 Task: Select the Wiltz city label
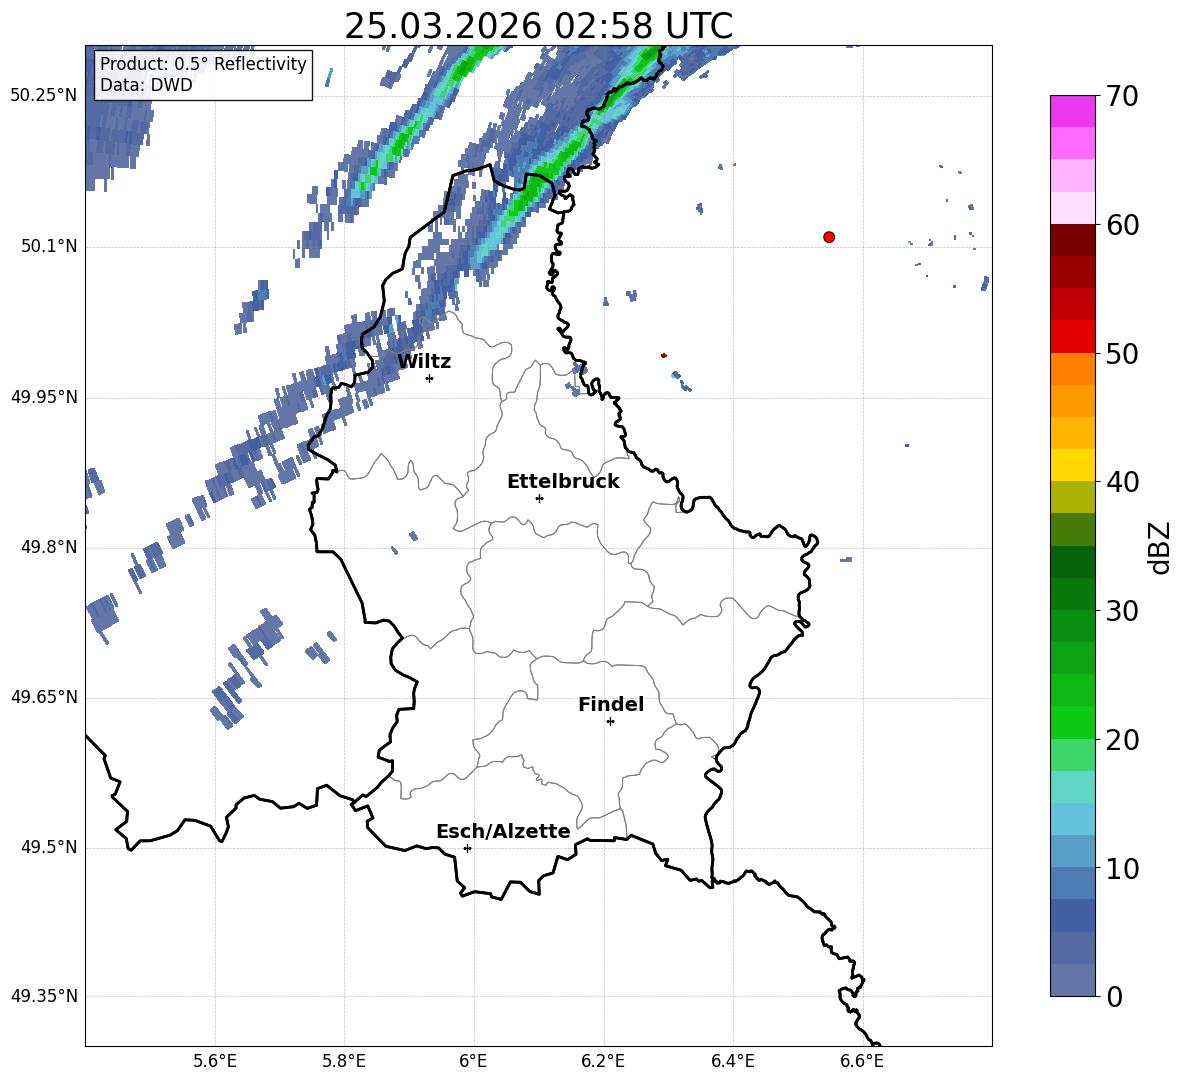[x=424, y=362]
